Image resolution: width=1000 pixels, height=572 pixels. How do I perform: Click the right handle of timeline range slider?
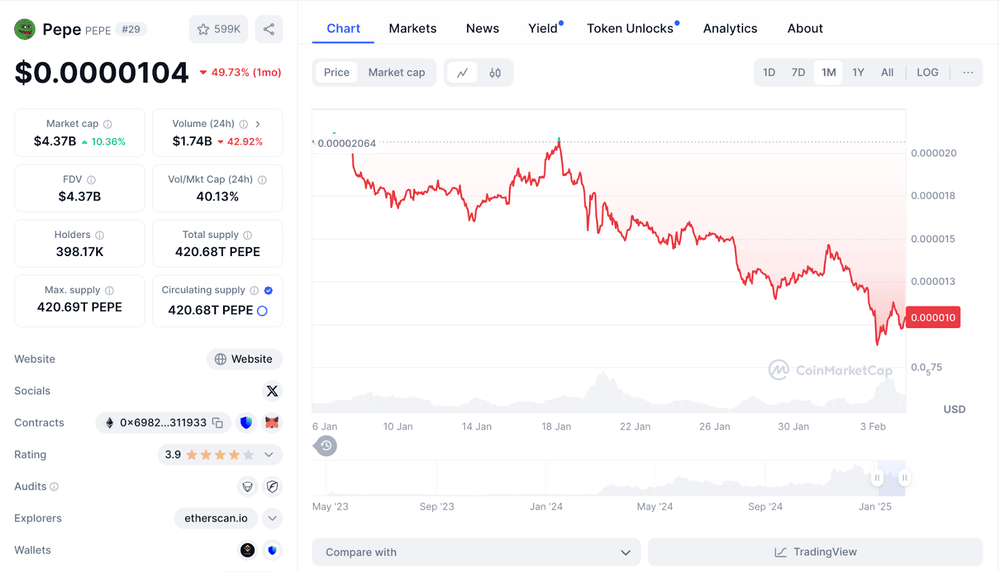coord(904,478)
